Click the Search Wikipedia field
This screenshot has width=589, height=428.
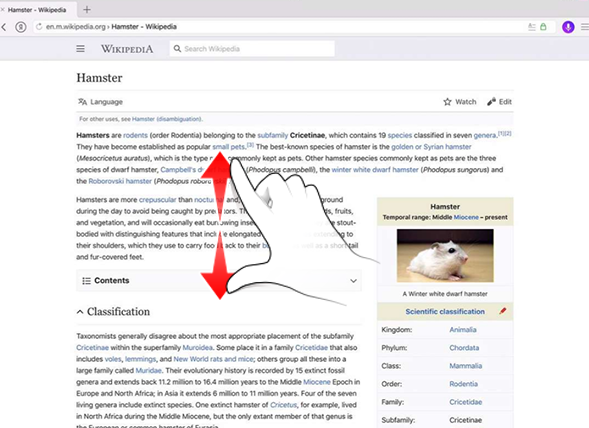tap(252, 49)
